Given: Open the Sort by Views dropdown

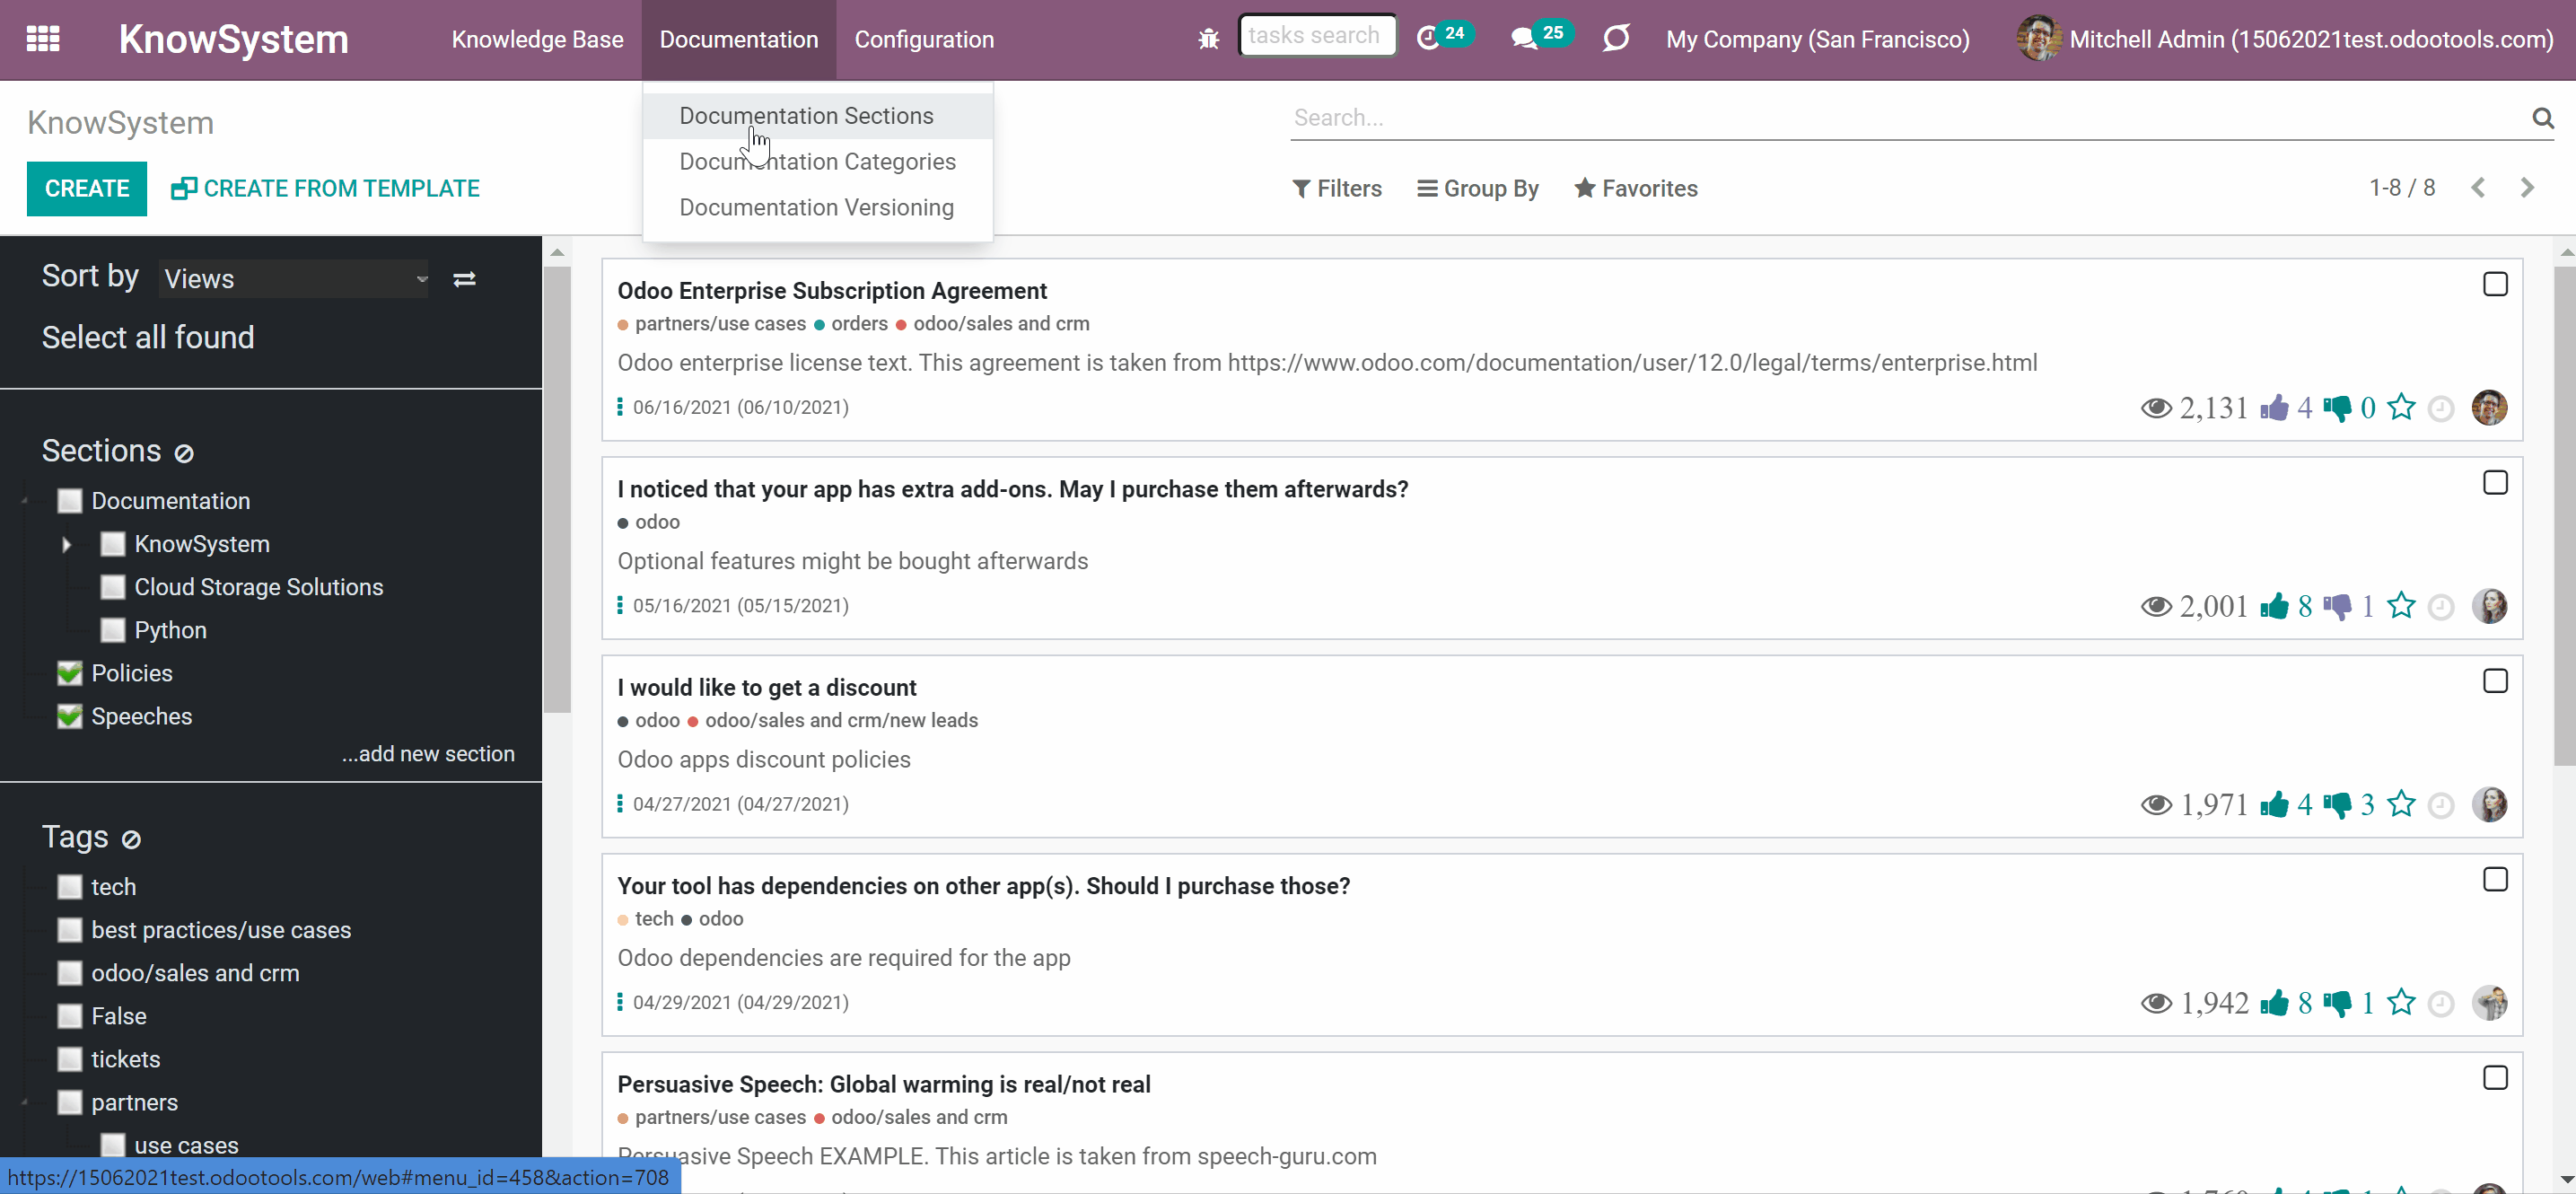Looking at the screenshot, I should 294,279.
